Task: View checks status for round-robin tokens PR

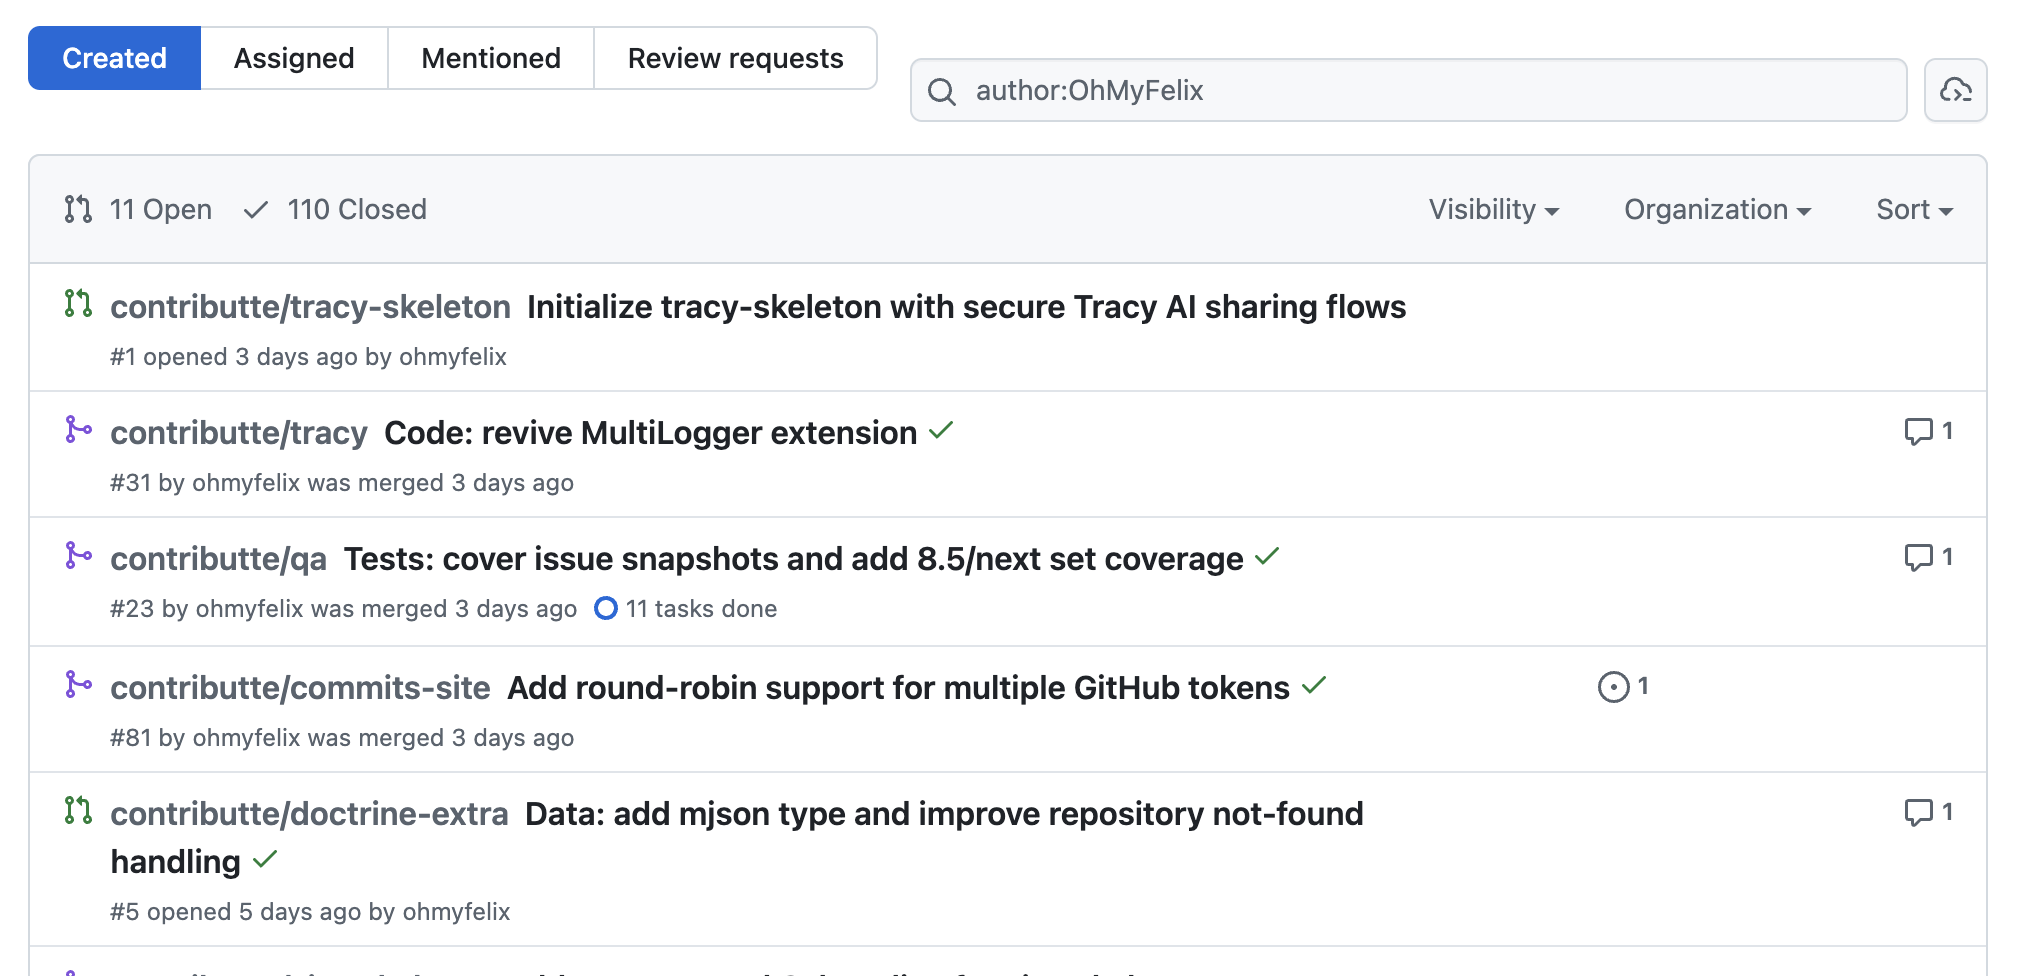Action: point(1313,686)
